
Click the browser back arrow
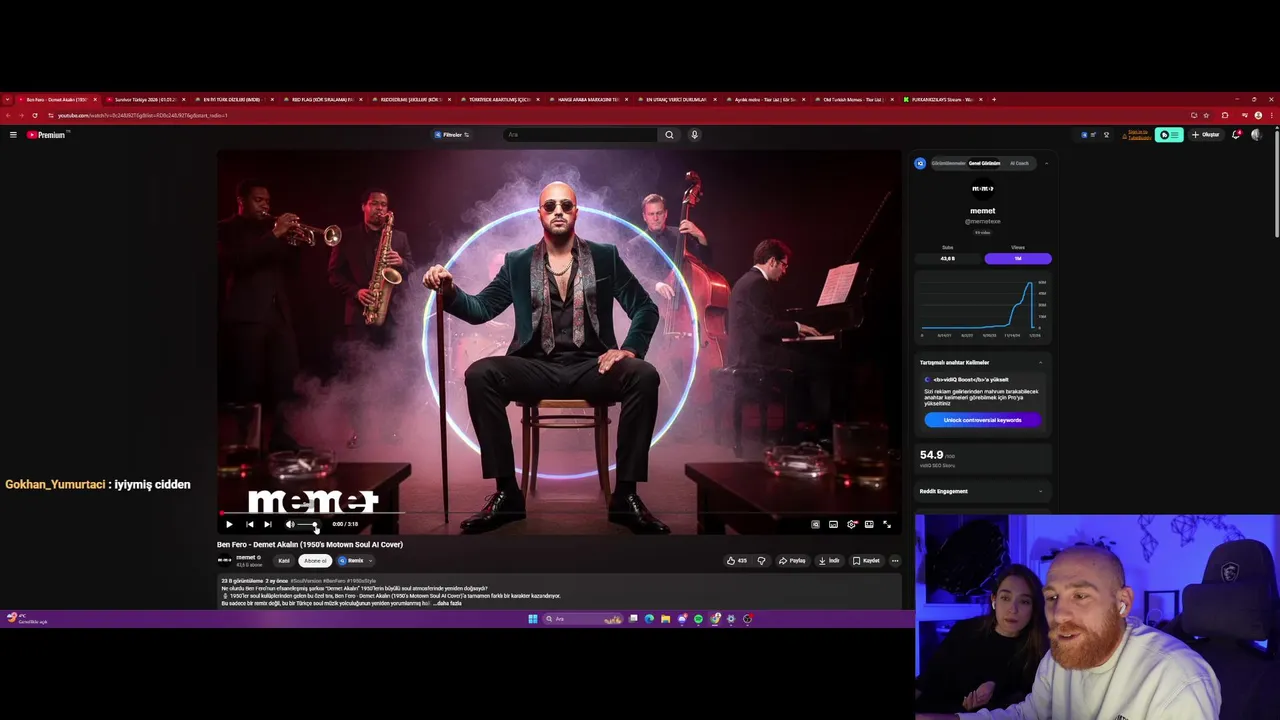click(9, 115)
